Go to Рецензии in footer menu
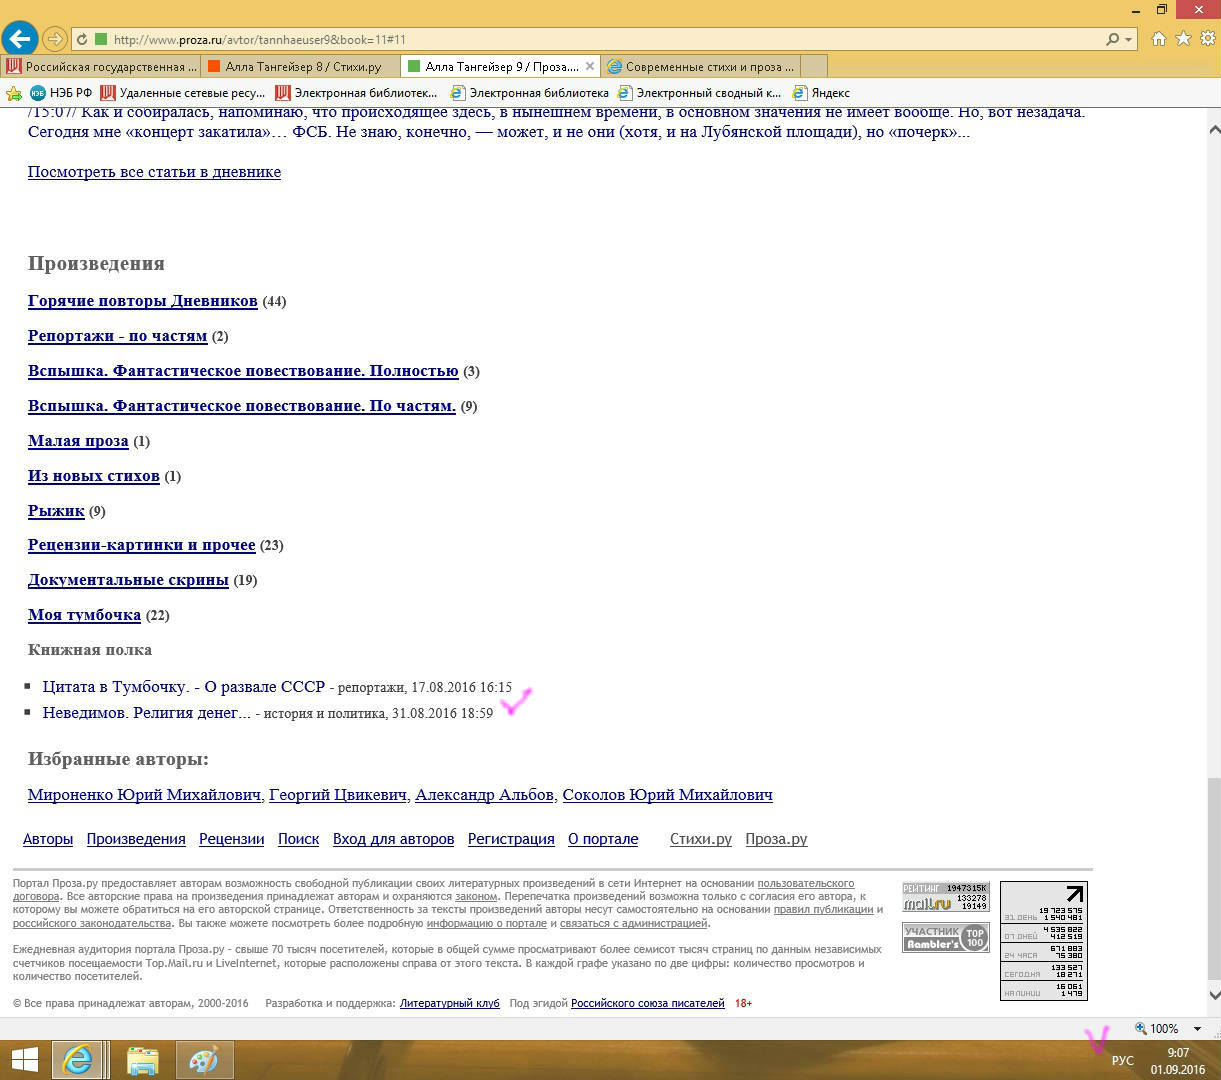 (231, 839)
